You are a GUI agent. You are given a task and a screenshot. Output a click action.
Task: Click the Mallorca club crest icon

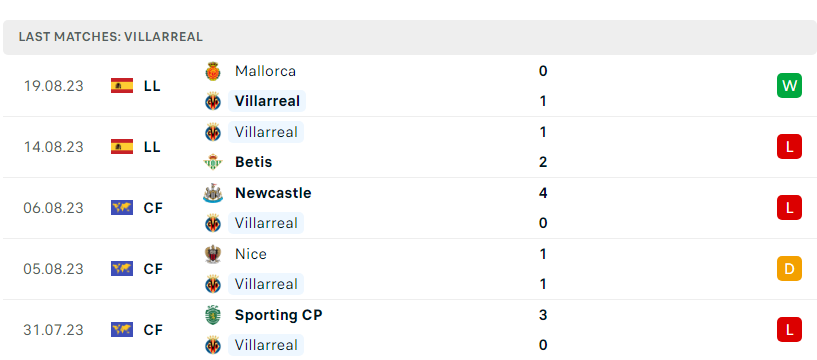tap(213, 71)
